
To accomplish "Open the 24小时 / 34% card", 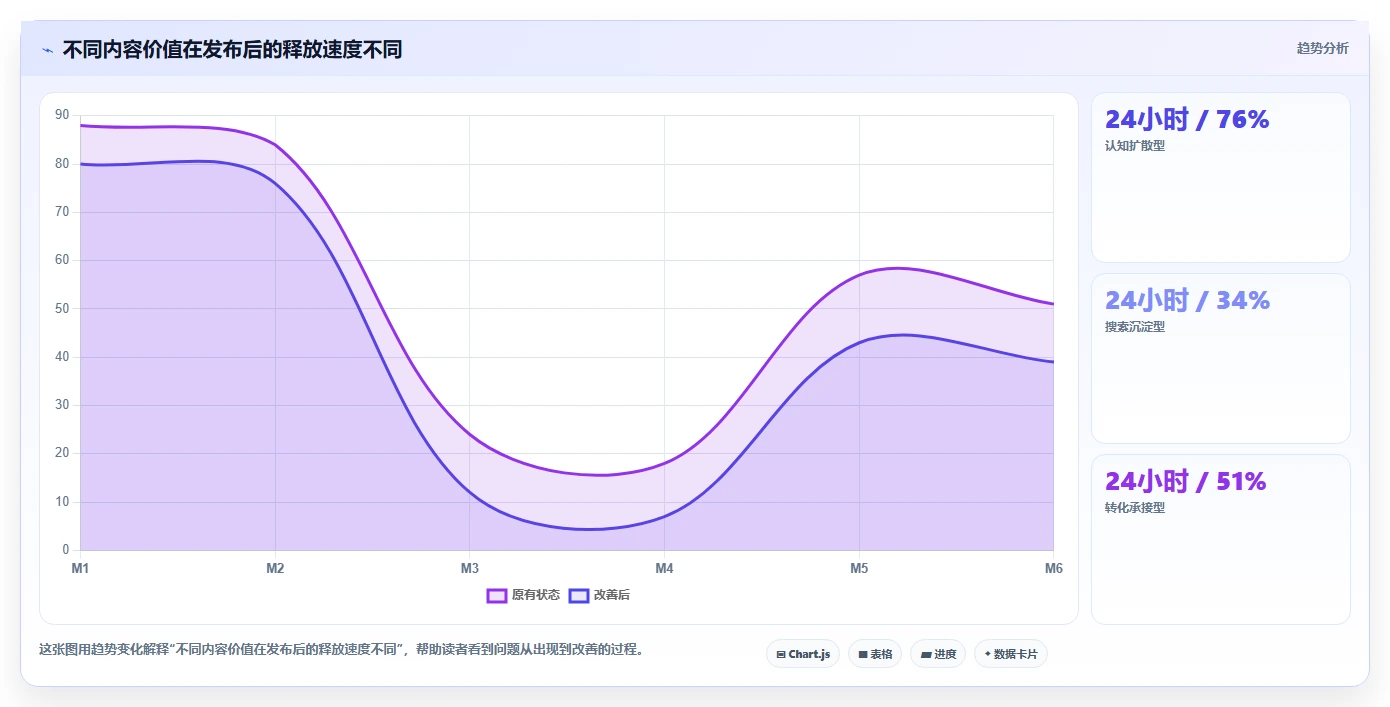I will [x=1220, y=358].
